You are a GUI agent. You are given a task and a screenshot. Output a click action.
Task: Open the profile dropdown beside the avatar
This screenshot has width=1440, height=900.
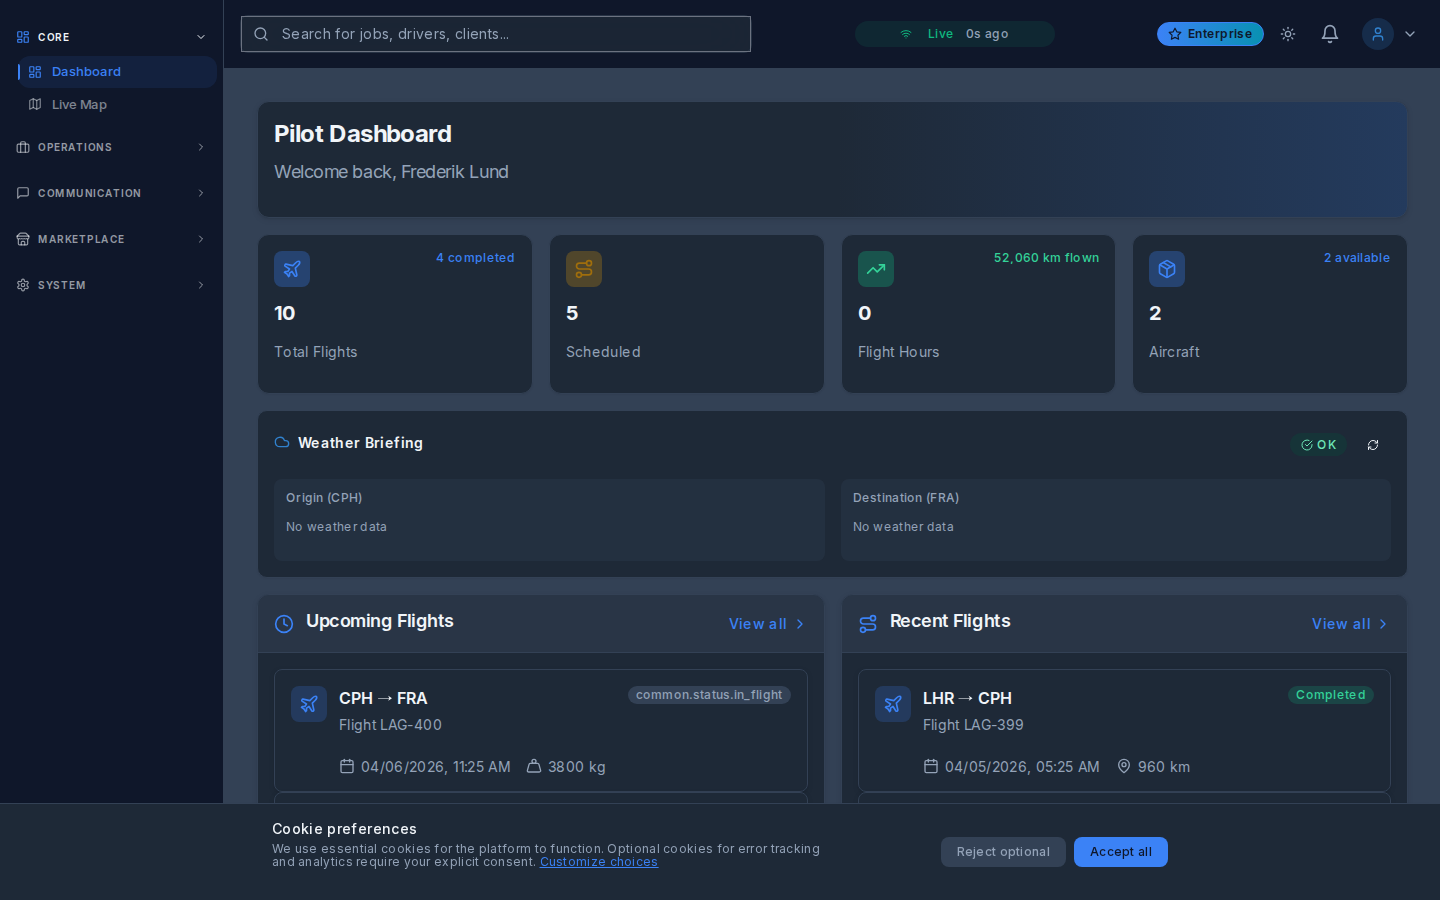point(1410,33)
